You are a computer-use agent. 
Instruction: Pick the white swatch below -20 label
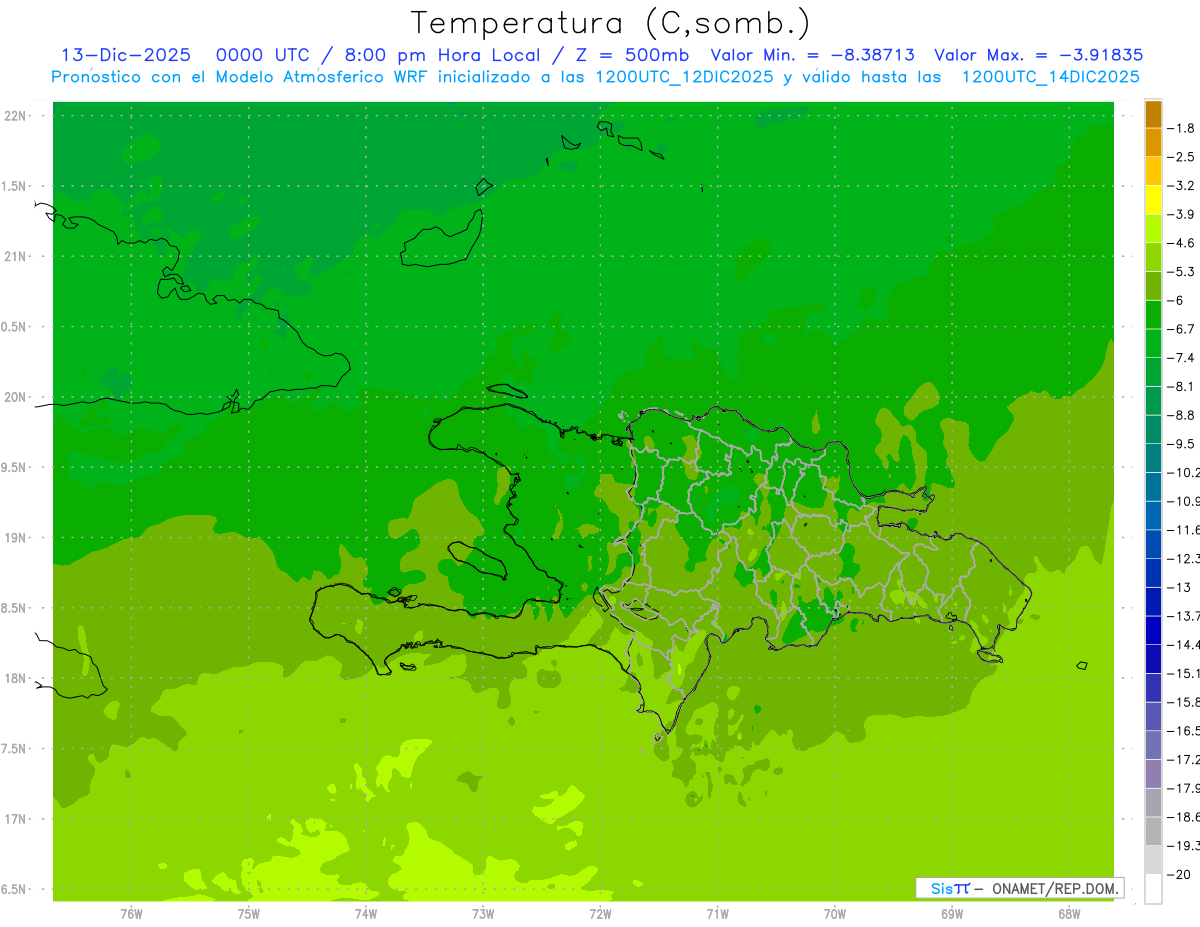pos(1153,888)
